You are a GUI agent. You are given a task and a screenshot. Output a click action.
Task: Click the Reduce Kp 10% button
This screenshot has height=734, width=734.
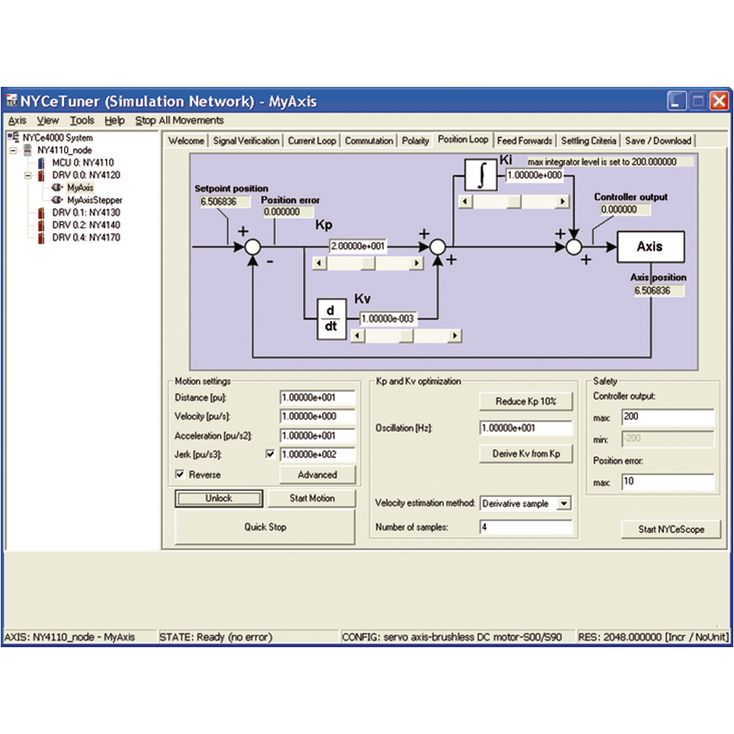pyautogui.click(x=526, y=402)
